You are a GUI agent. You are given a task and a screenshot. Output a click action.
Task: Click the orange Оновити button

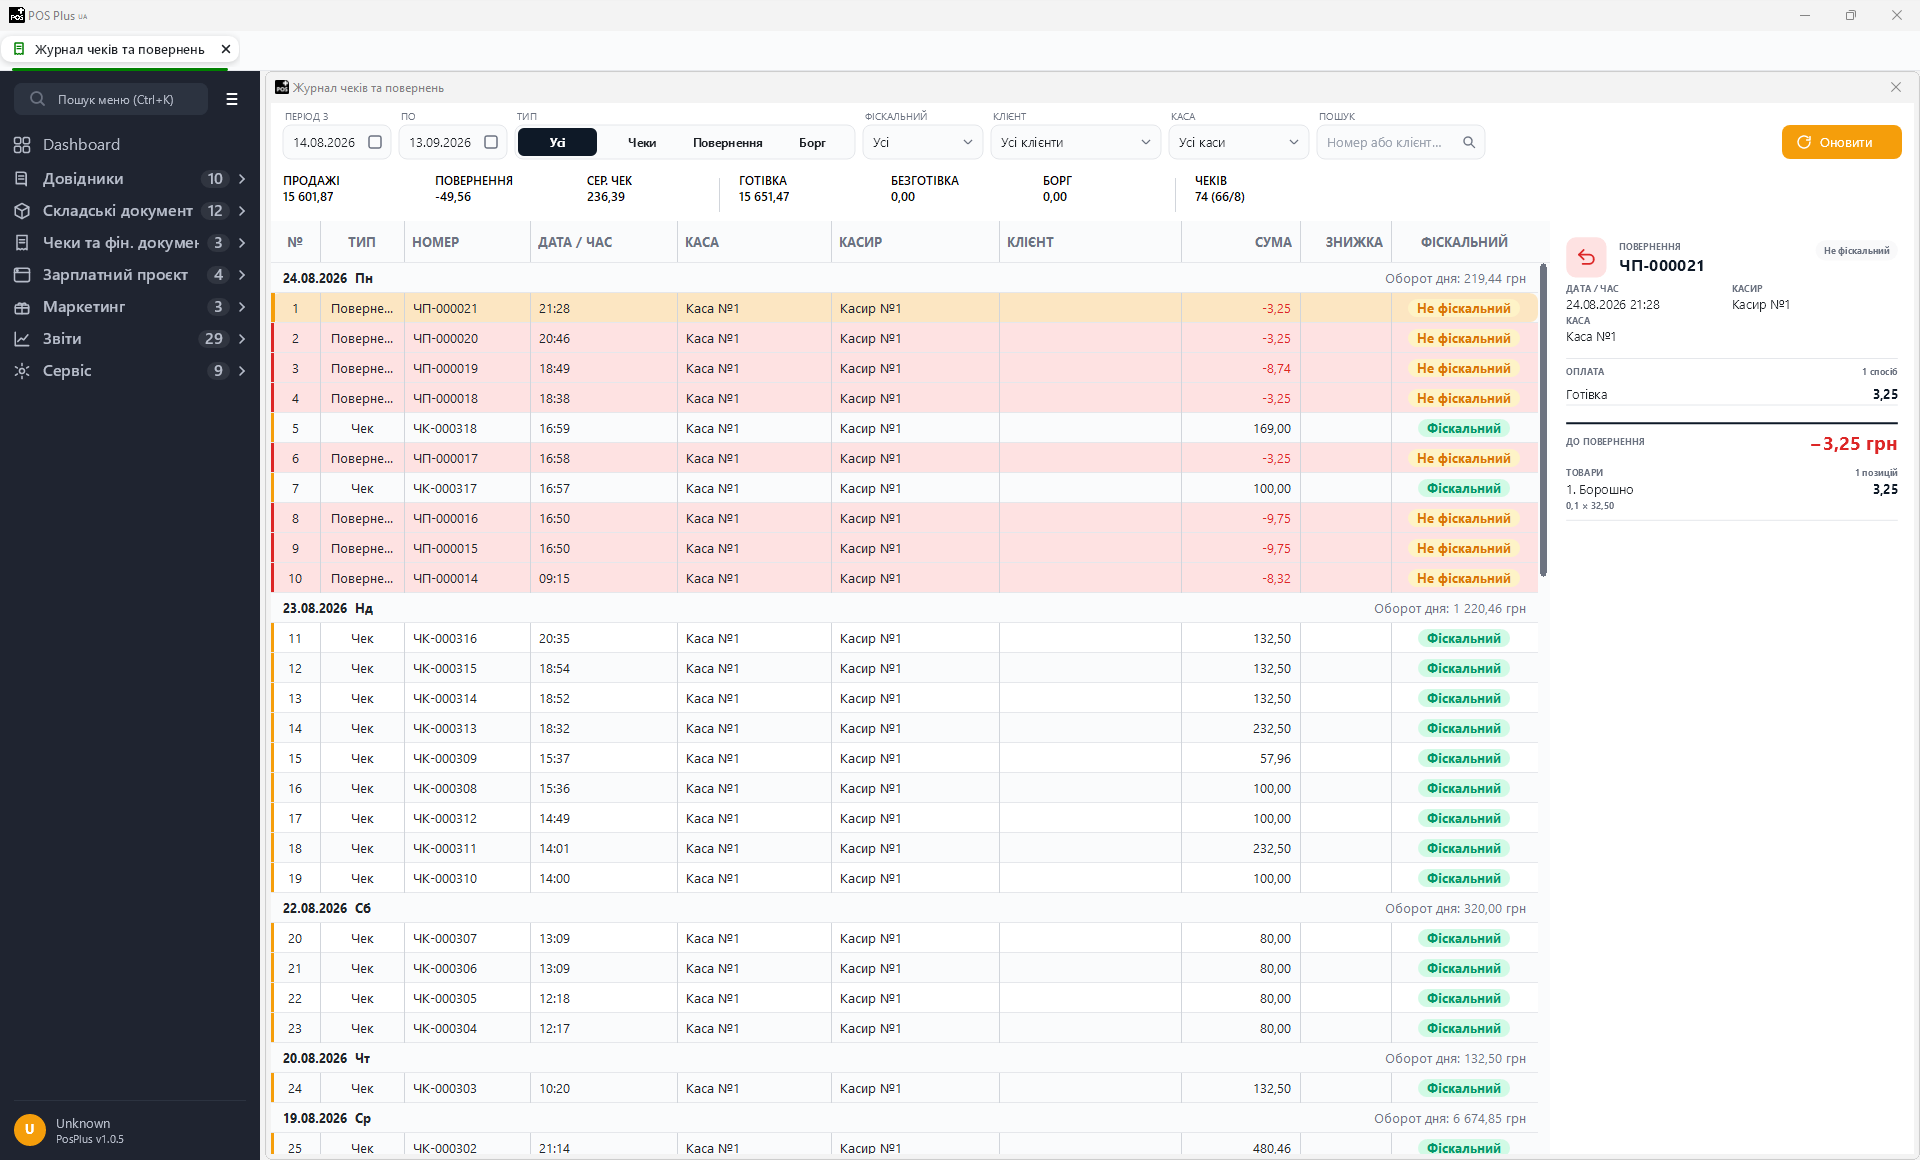(1841, 142)
